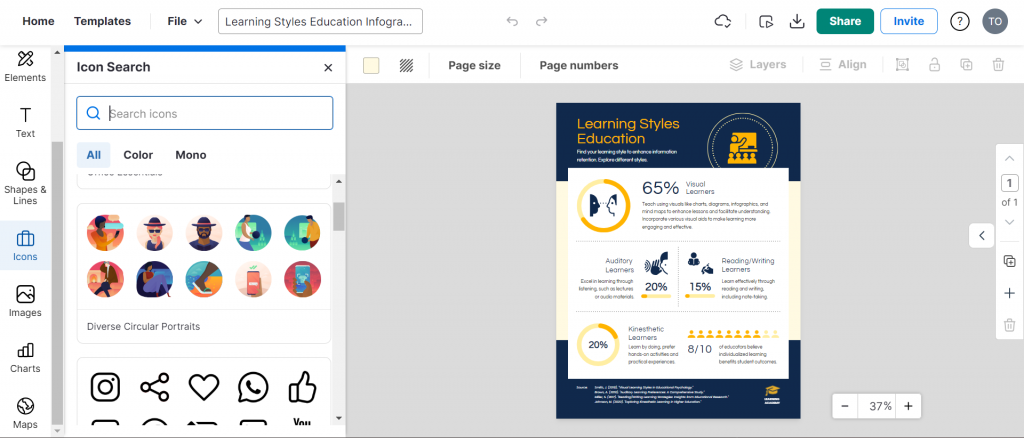Delete the current page

(1010, 325)
